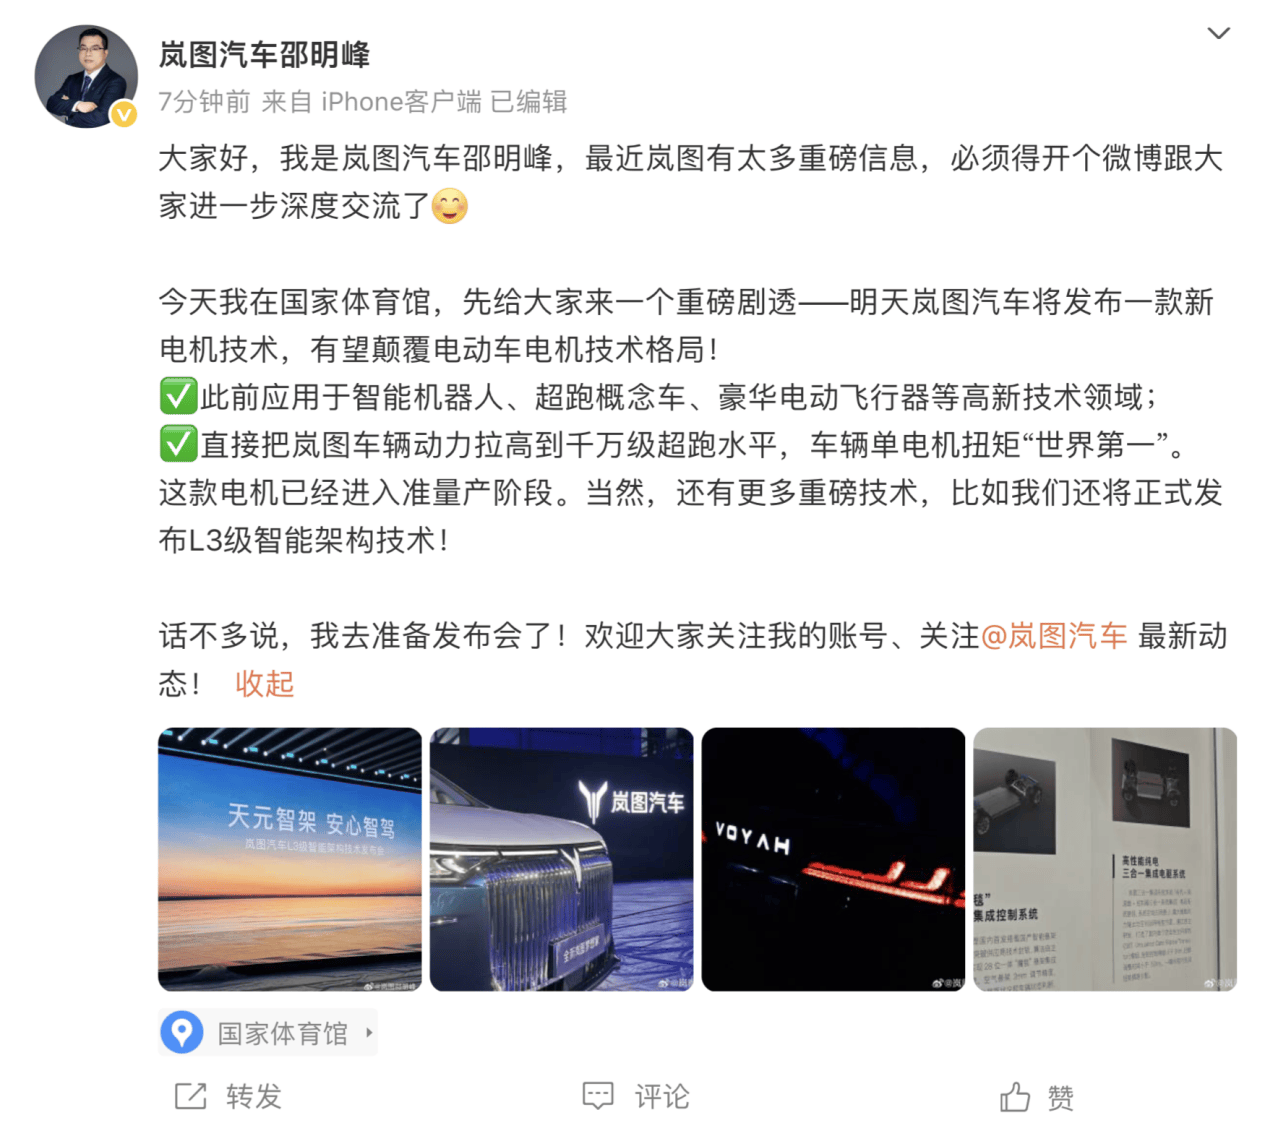Image resolution: width=1265 pixels, height=1123 pixels.
Task: Click the author's profile avatar
Action: (x=86, y=76)
